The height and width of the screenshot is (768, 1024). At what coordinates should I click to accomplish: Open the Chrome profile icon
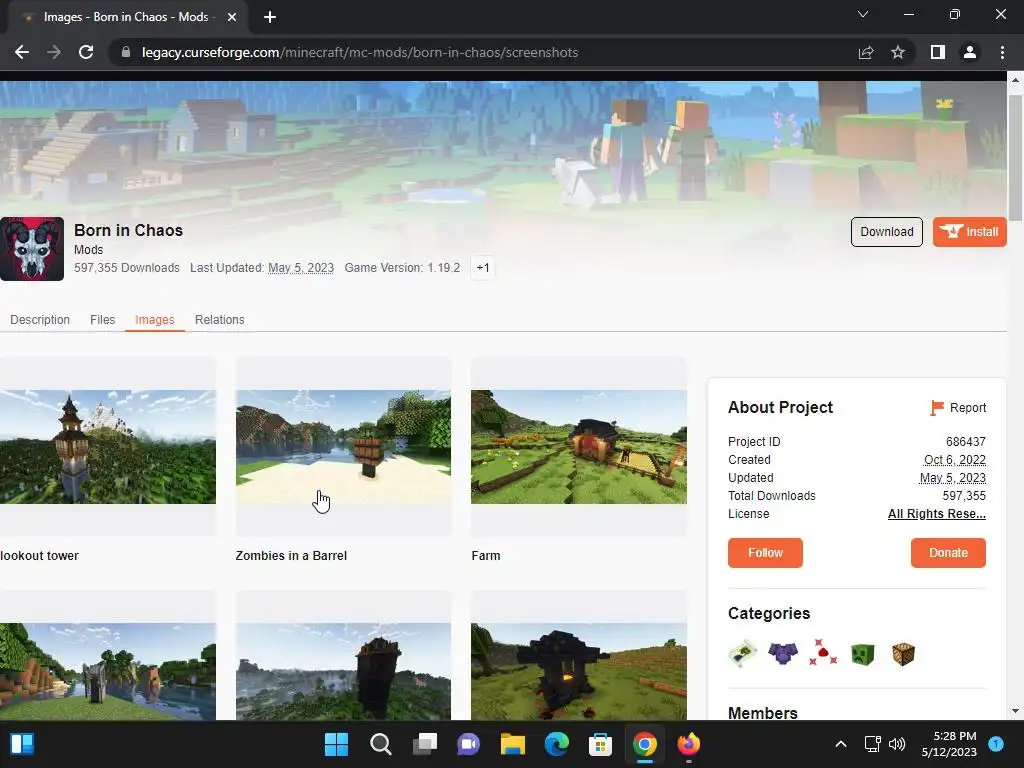(970, 52)
